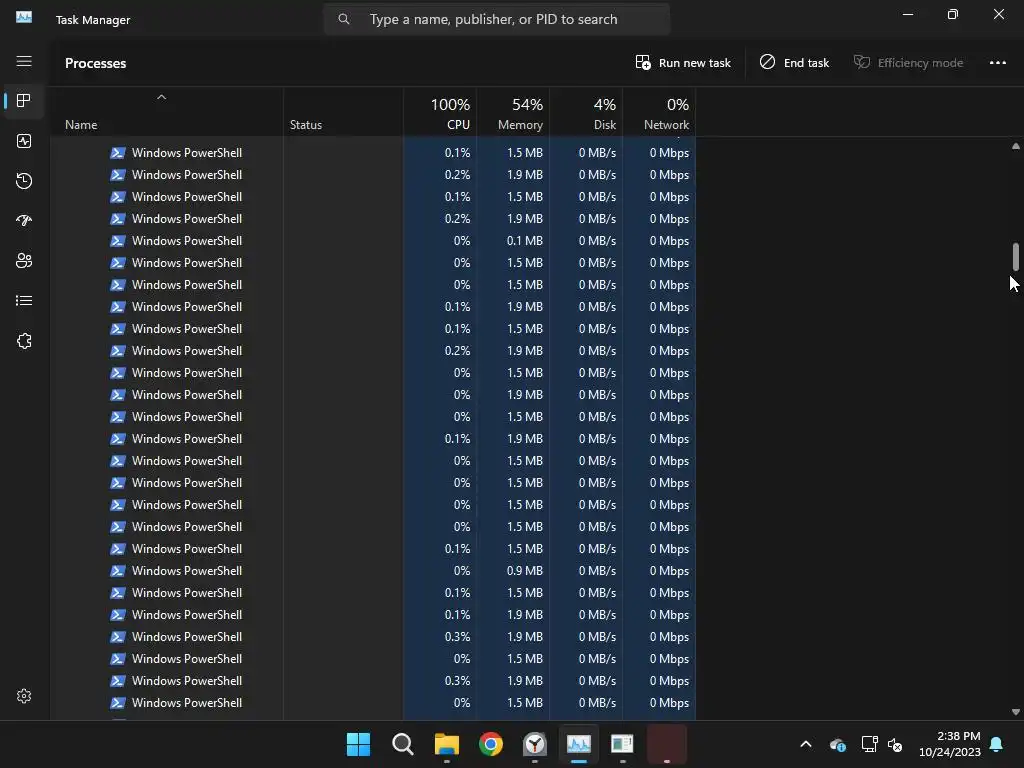Minimize the Task Manager window

[x=908, y=14]
